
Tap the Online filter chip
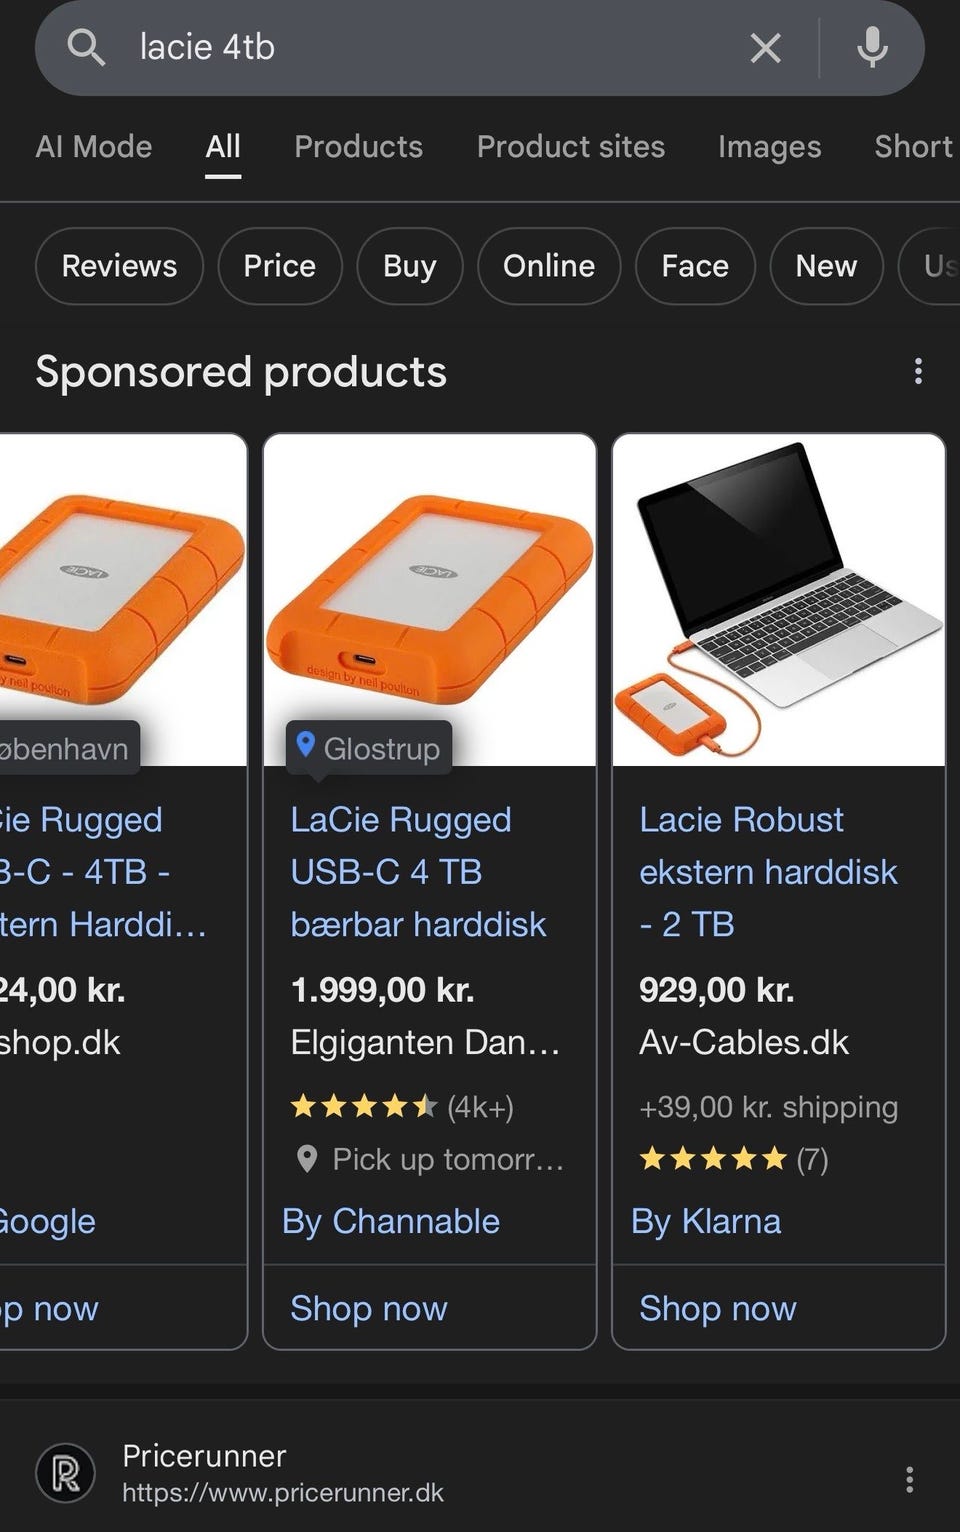(548, 266)
